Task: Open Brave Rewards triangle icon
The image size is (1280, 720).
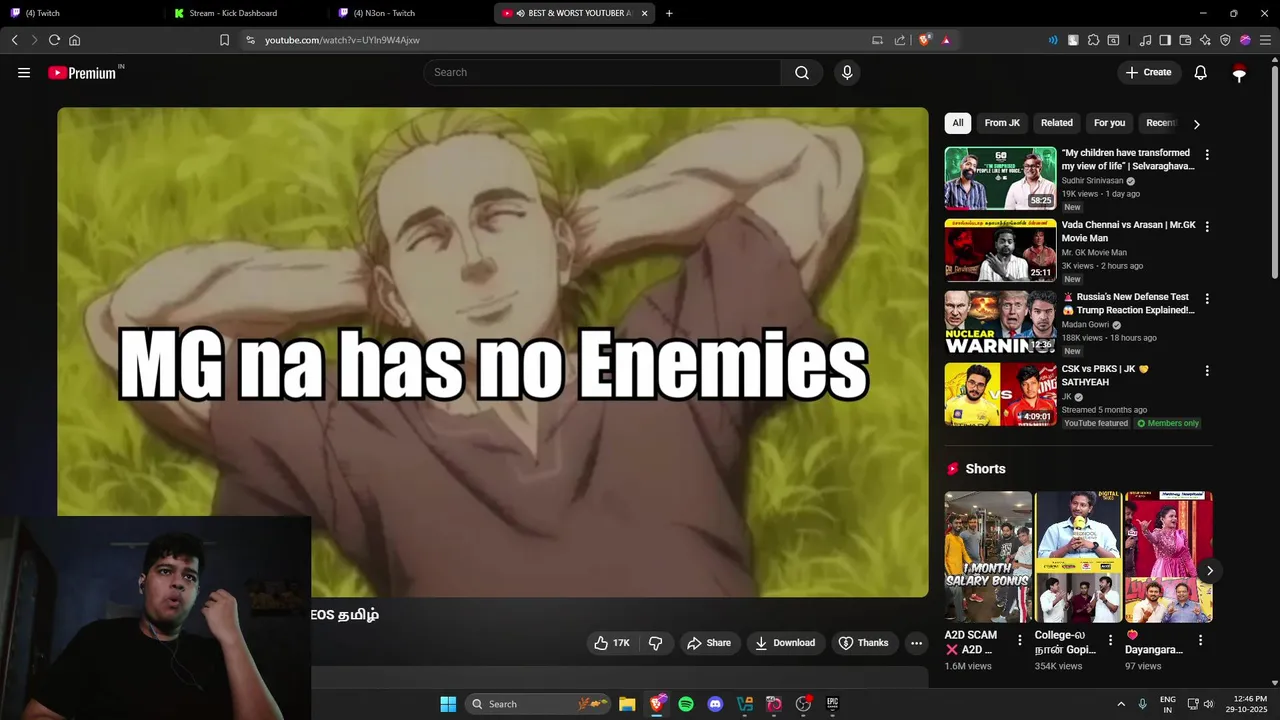Action: click(x=946, y=40)
